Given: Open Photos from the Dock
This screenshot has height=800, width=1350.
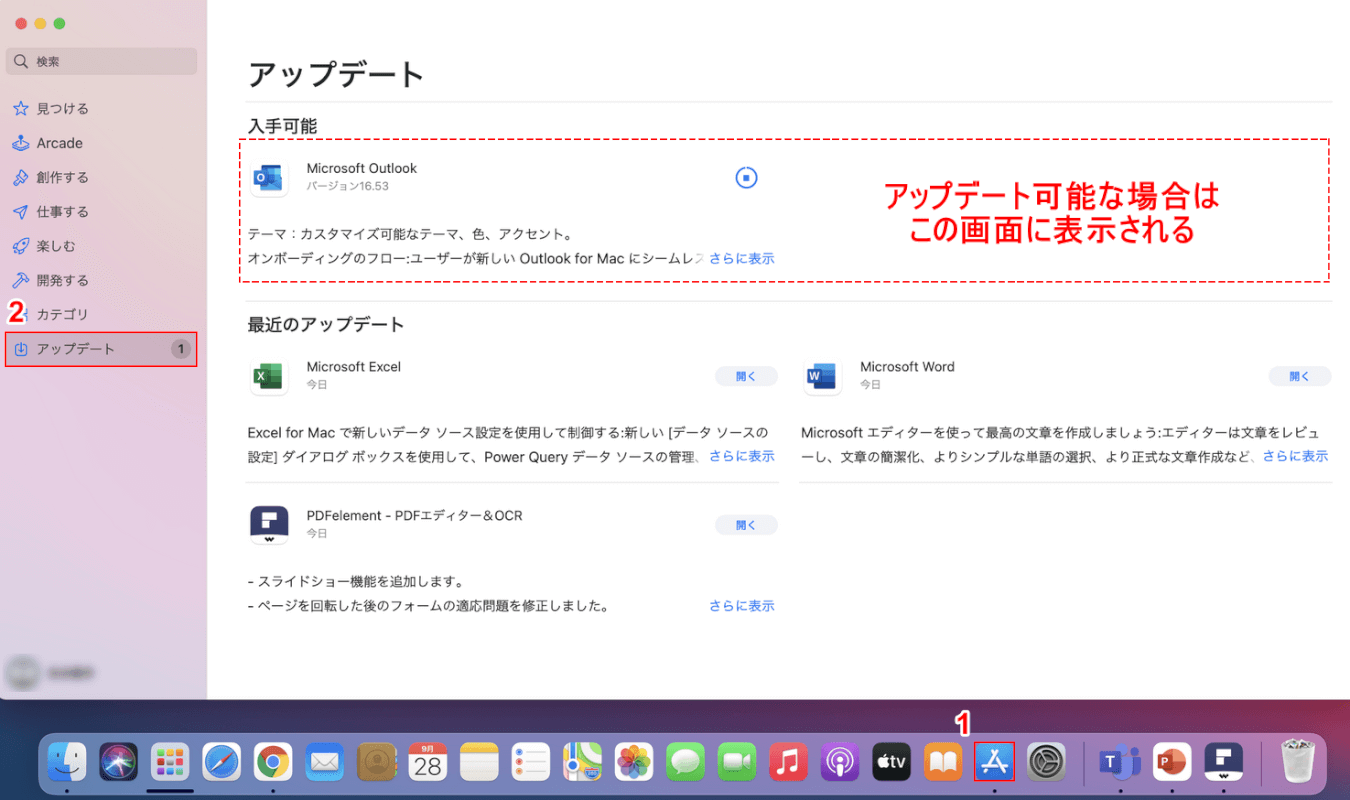Looking at the screenshot, I should [x=634, y=762].
